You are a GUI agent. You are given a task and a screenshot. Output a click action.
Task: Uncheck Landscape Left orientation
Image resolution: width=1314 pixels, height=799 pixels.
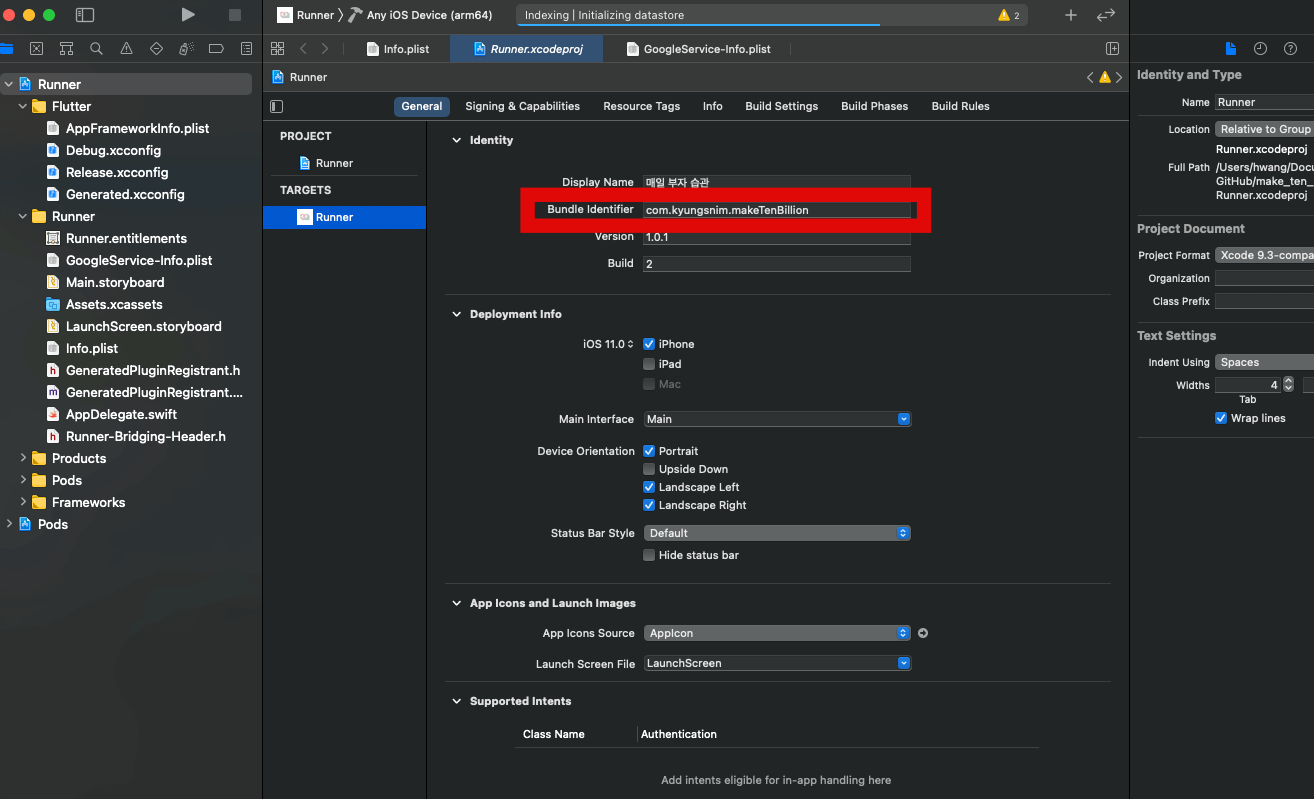tap(649, 487)
